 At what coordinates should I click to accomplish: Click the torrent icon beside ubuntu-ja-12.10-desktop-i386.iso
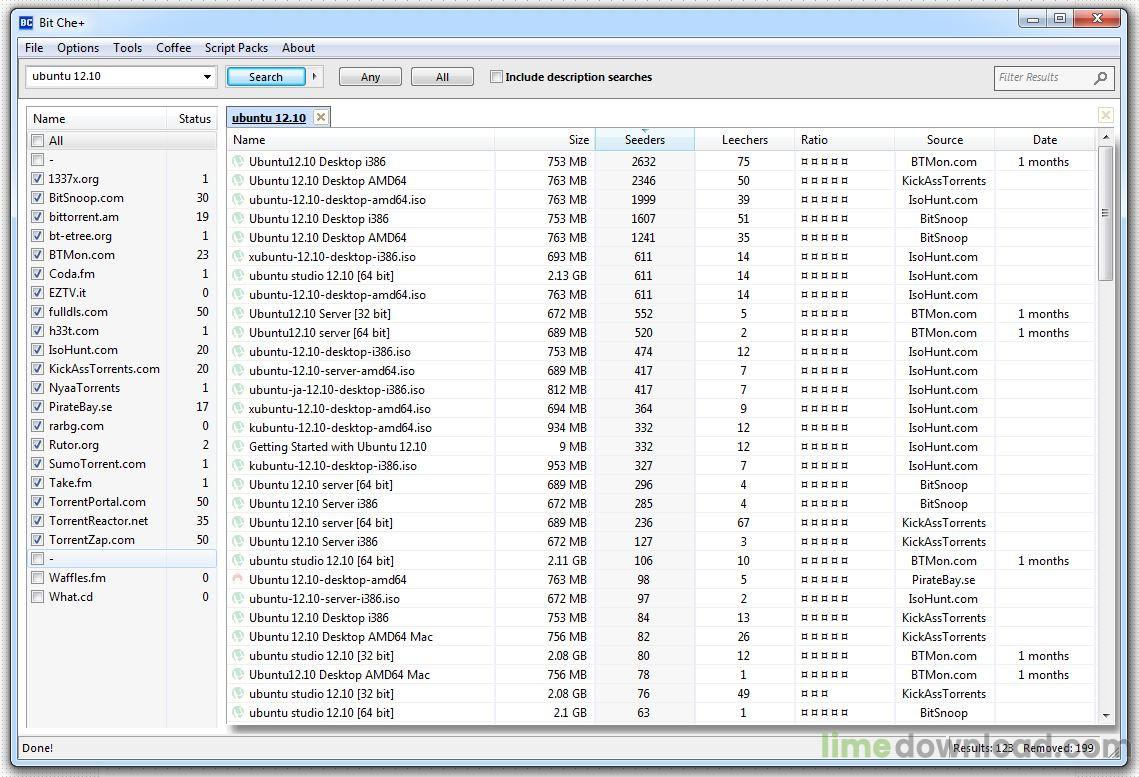click(238, 390)
